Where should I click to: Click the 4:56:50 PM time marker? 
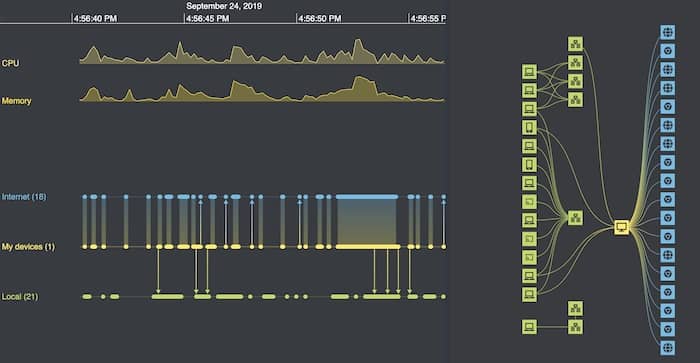[319, 18]
